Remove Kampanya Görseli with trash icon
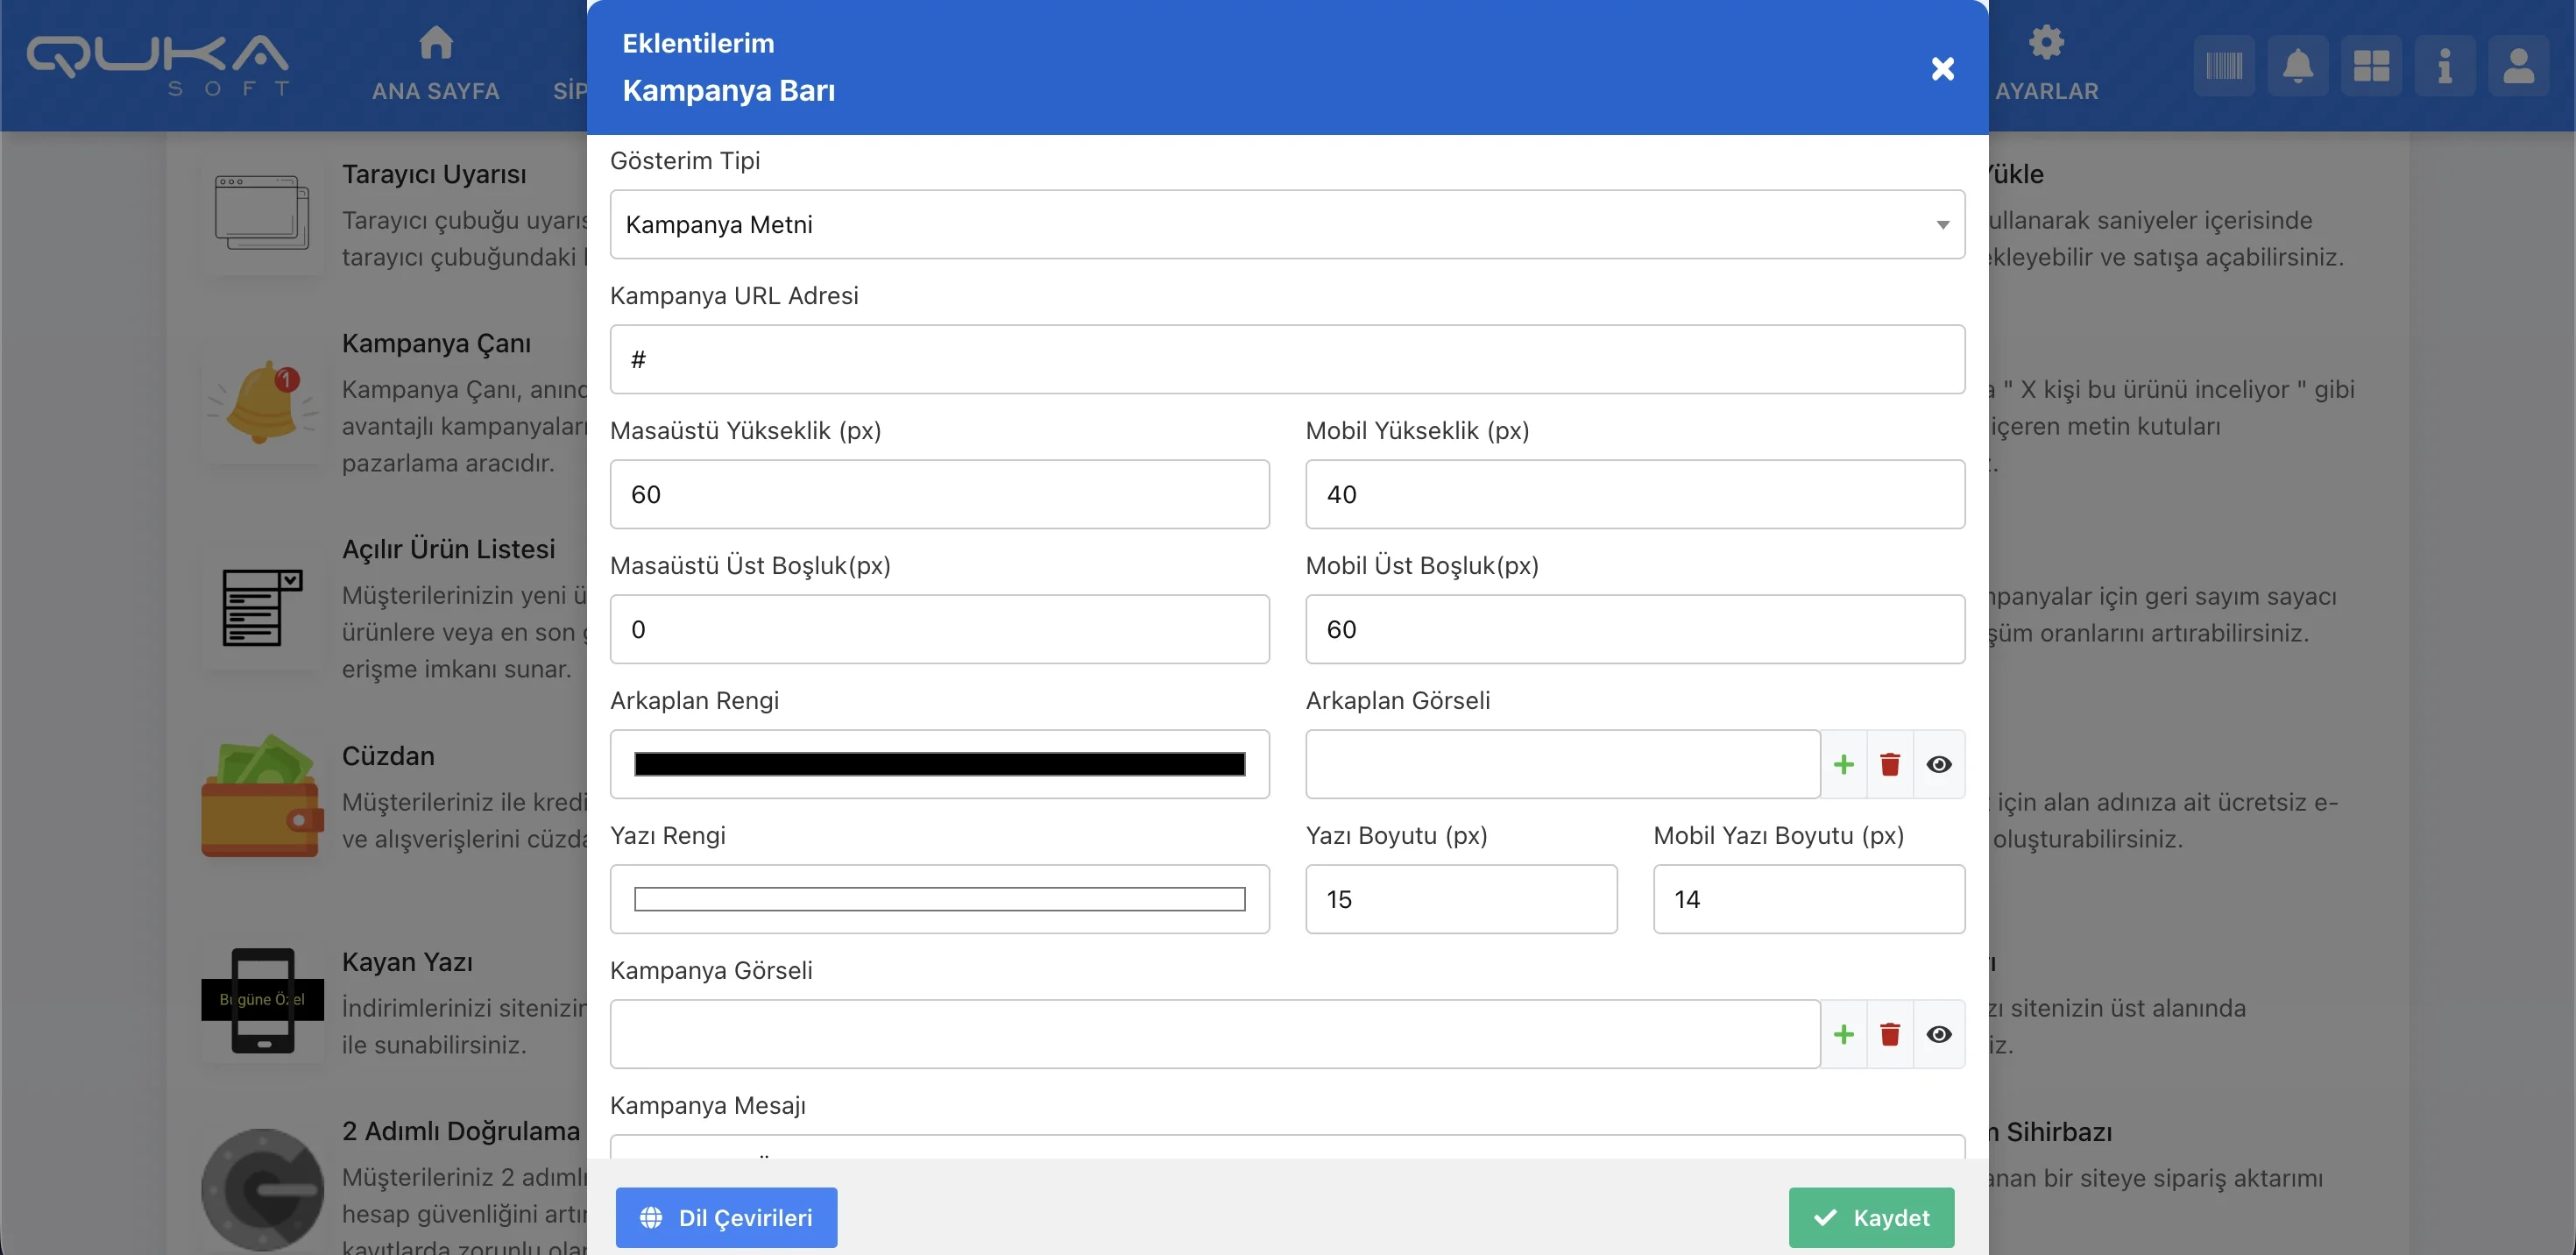 click(1890, 1035)
